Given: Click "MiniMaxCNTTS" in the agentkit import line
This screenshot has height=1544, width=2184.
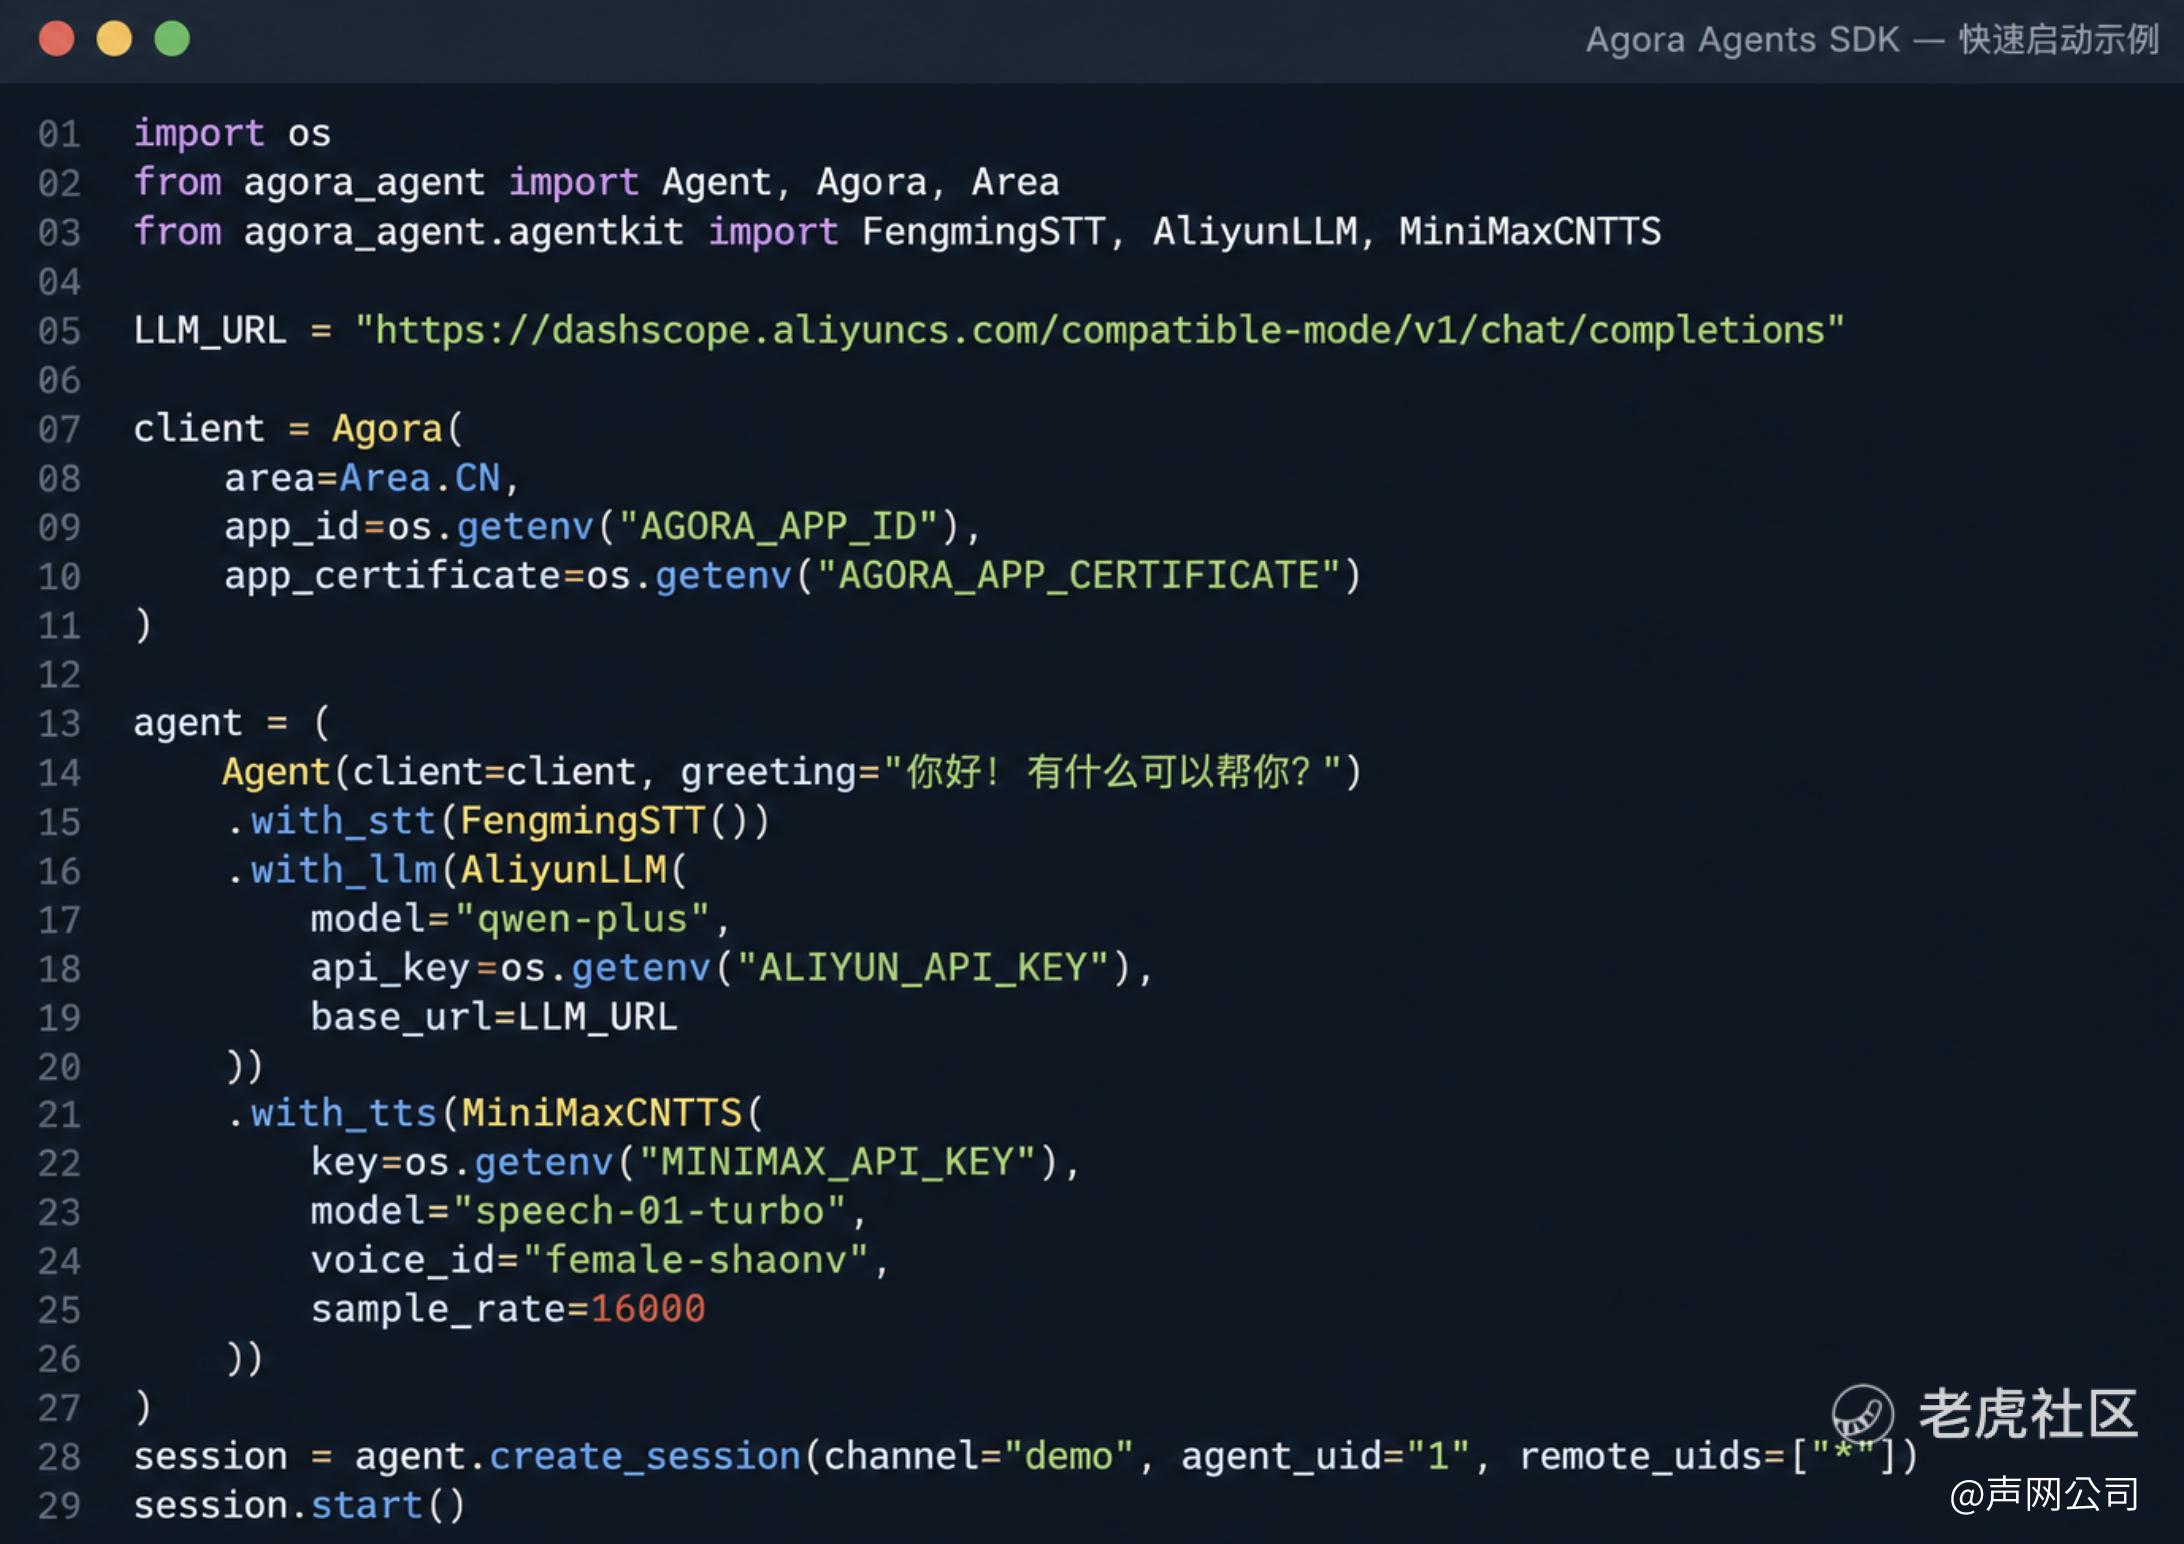Looking at the screenshot, I should [x=1530, y=231].
